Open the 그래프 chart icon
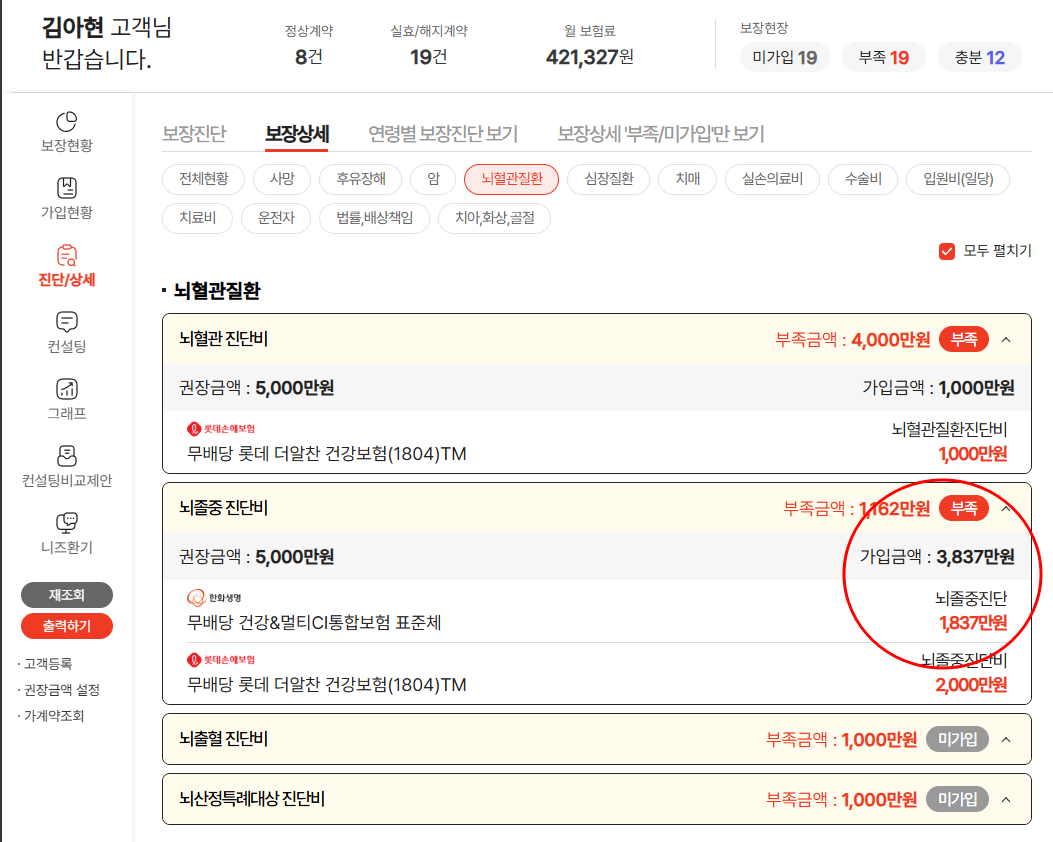The height and width of the screenshot is (842, 1053). 67,389
